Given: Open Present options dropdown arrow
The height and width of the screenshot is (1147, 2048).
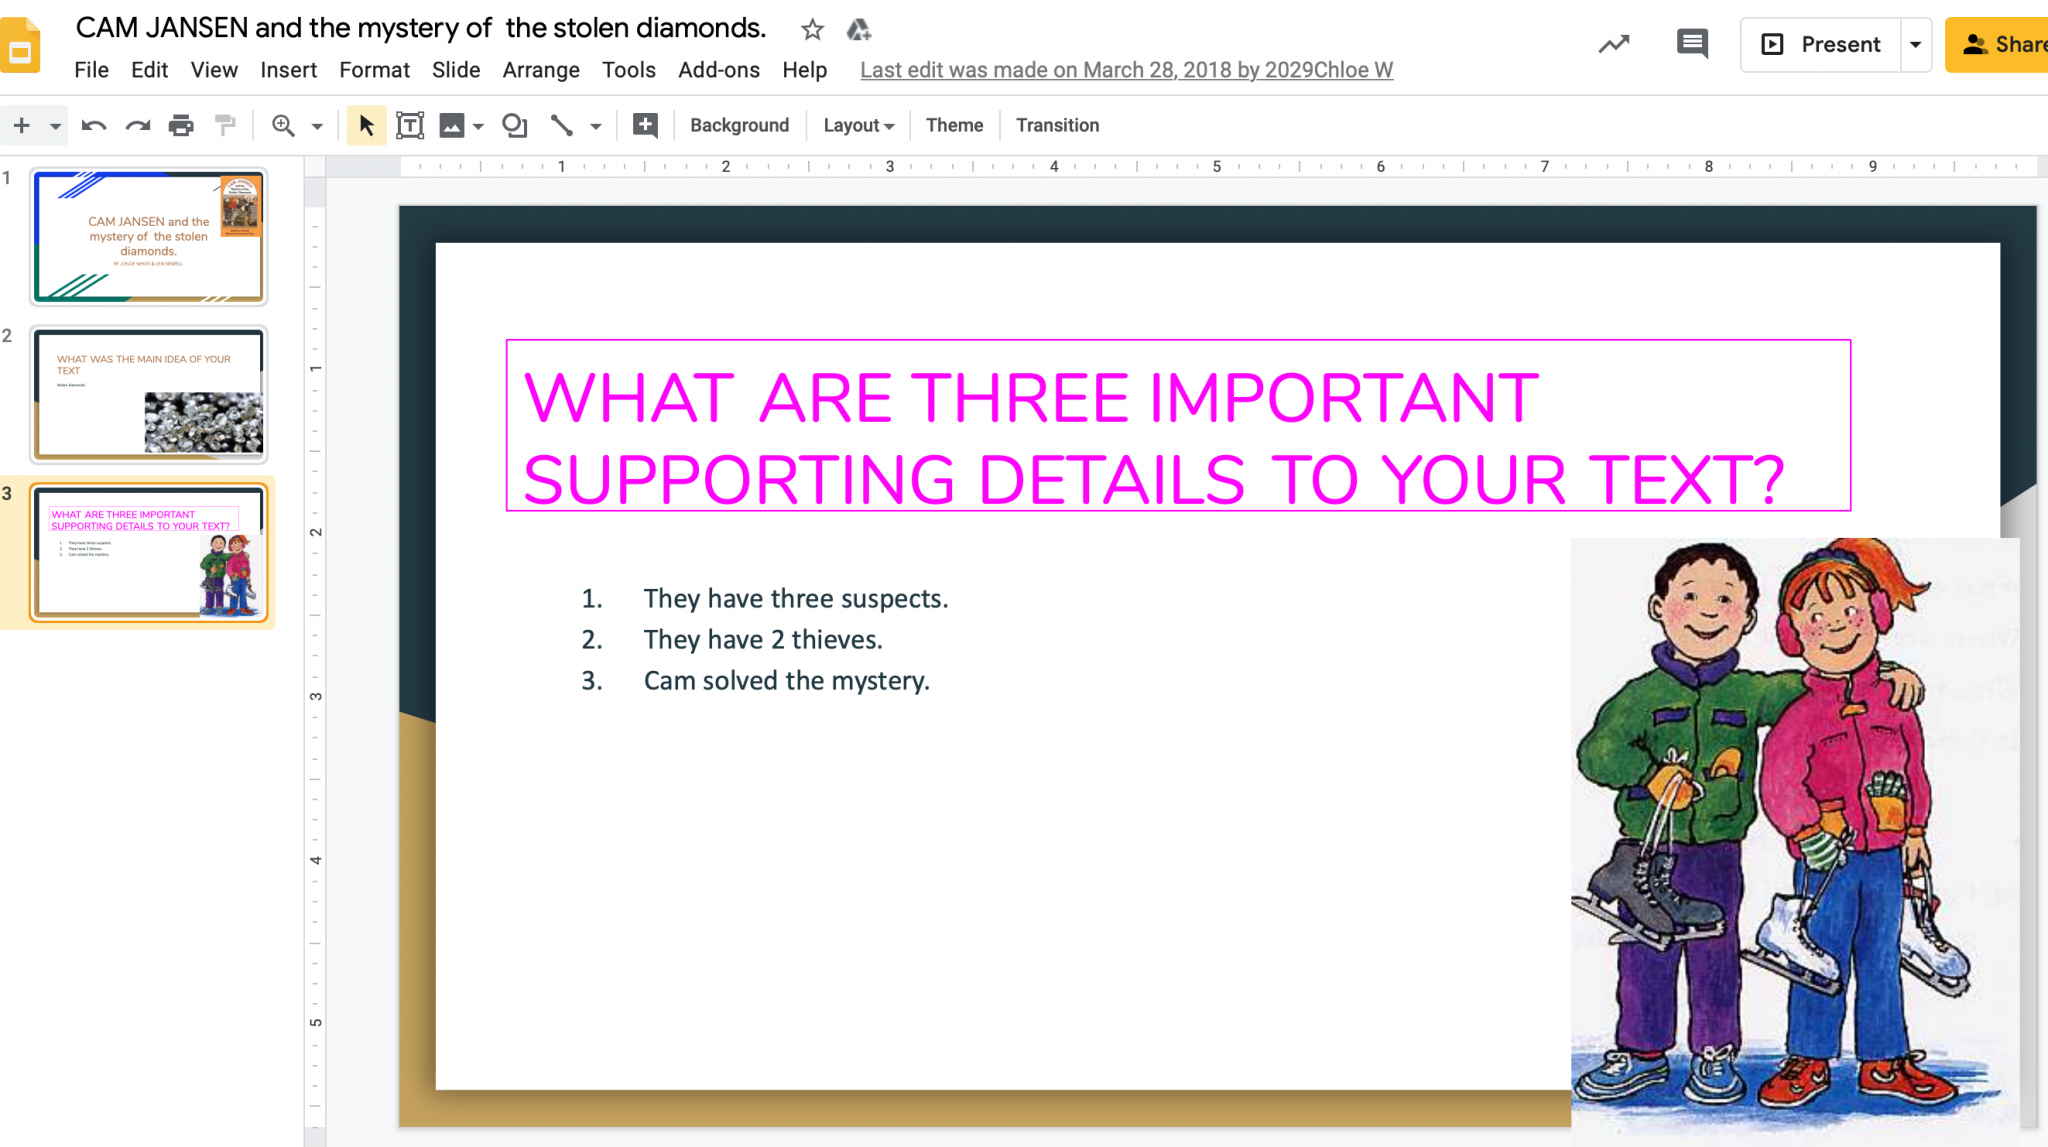Looking at the screenshot, I should 1915,44.
